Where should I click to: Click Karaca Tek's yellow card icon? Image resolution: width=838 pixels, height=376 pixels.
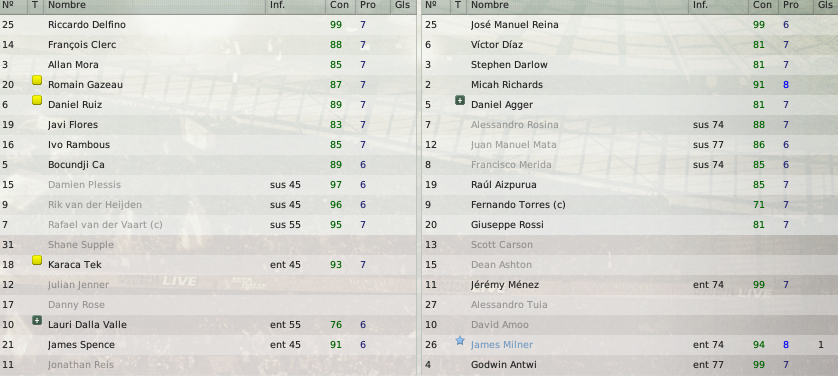point(36,260)
